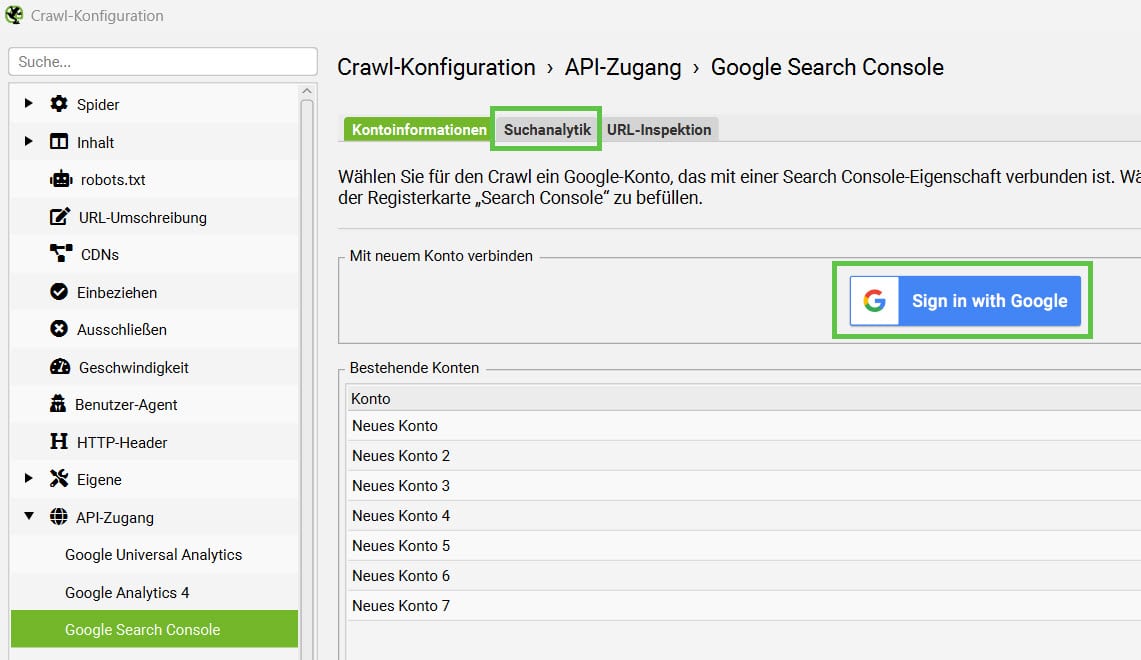Click the Google G logo
1141x660 pixels.
(x=875, y=301)
